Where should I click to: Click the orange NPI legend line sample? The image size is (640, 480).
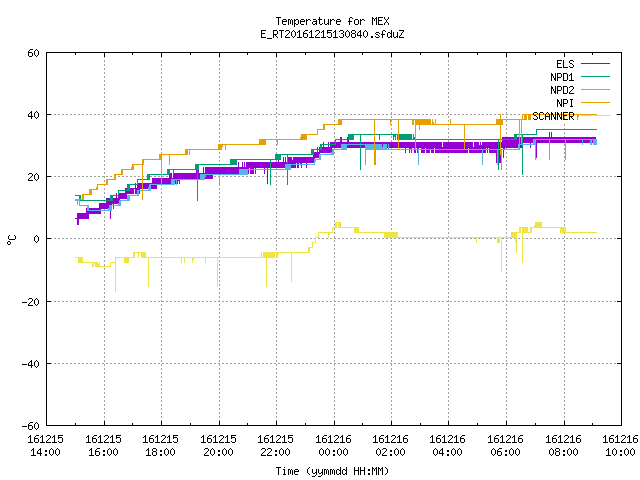pos(595,102)
